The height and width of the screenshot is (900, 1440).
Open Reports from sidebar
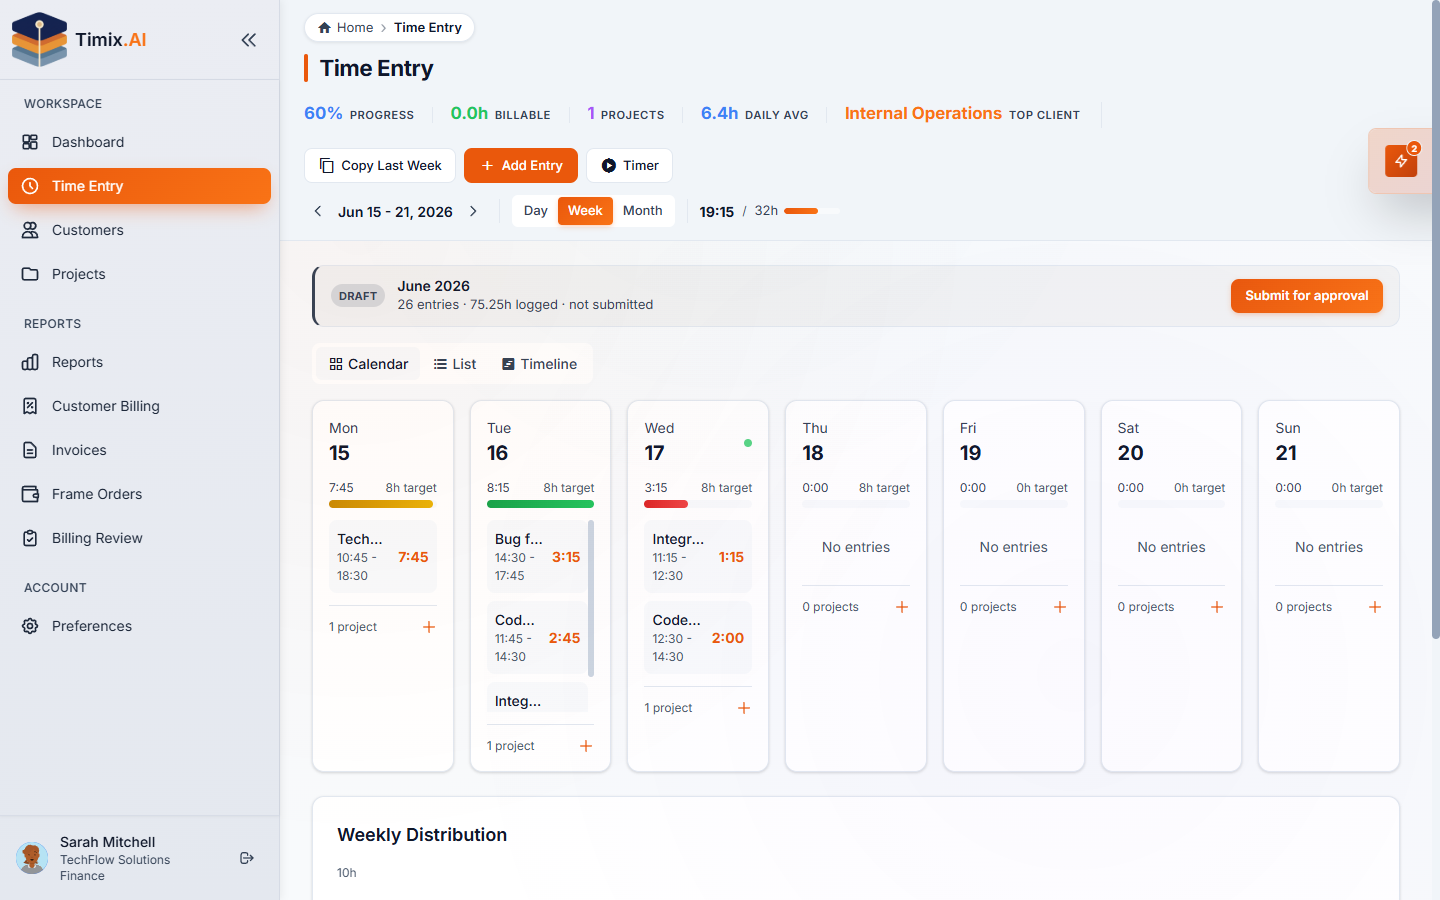pyautogui.click(x=139, y=362)
